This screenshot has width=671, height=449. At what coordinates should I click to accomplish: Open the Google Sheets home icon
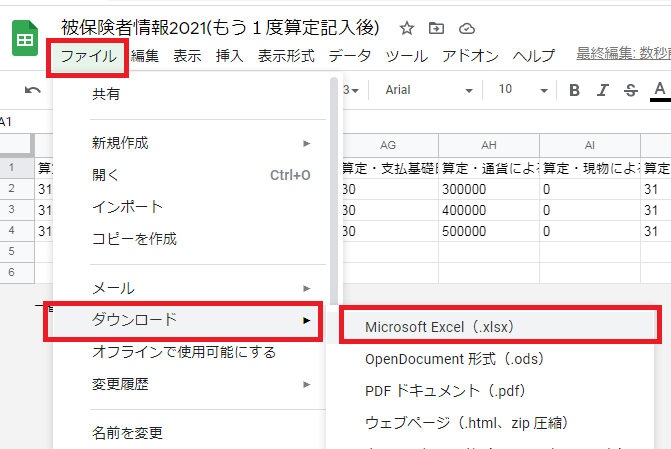pos(24,38)
